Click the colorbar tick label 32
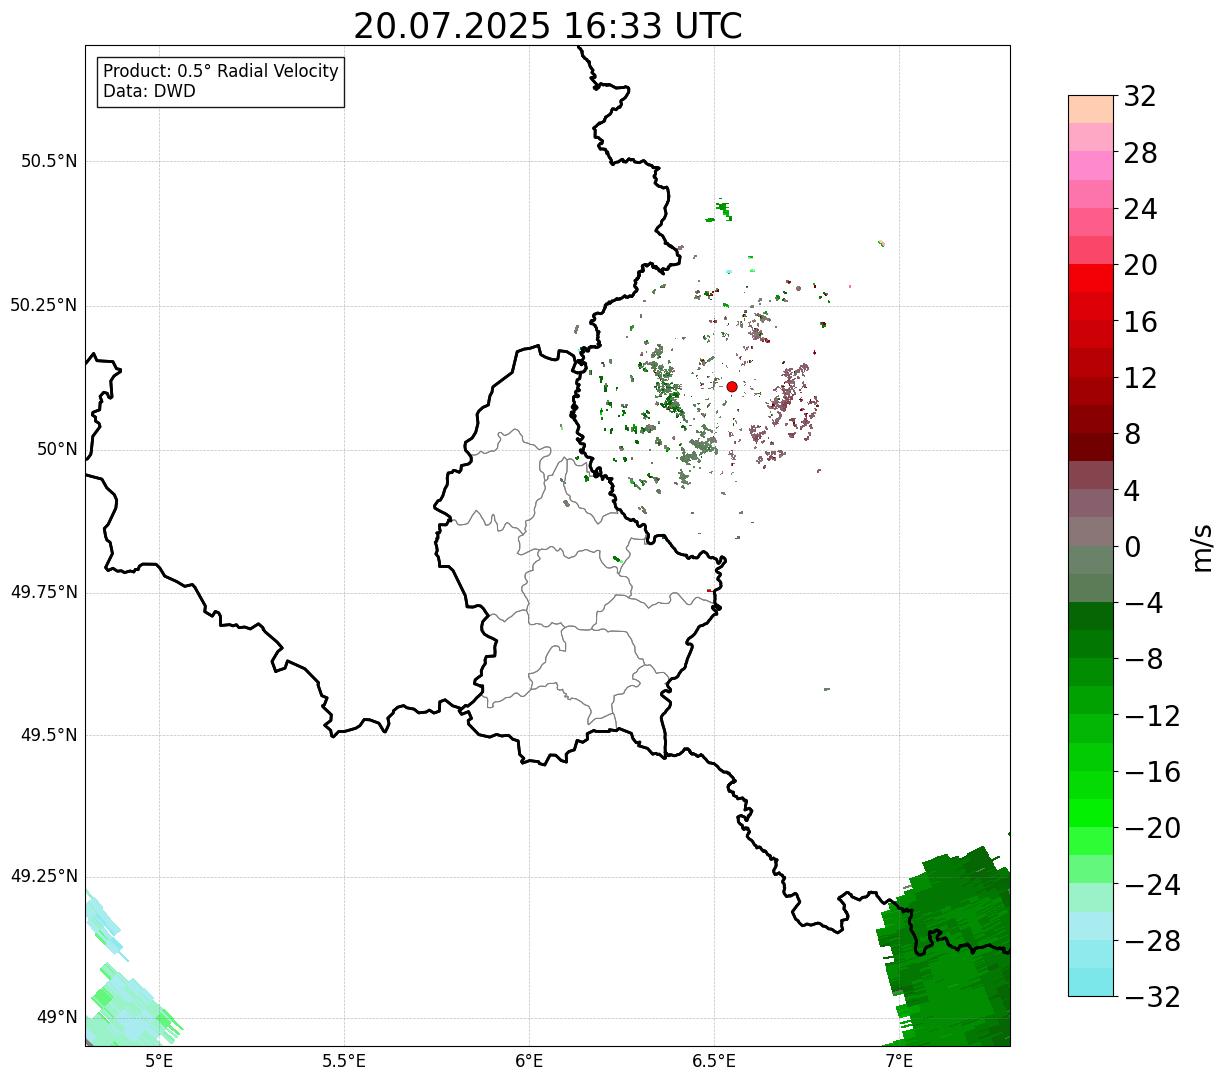This screenshot has width=1225, height=1081. [1140, 97]
